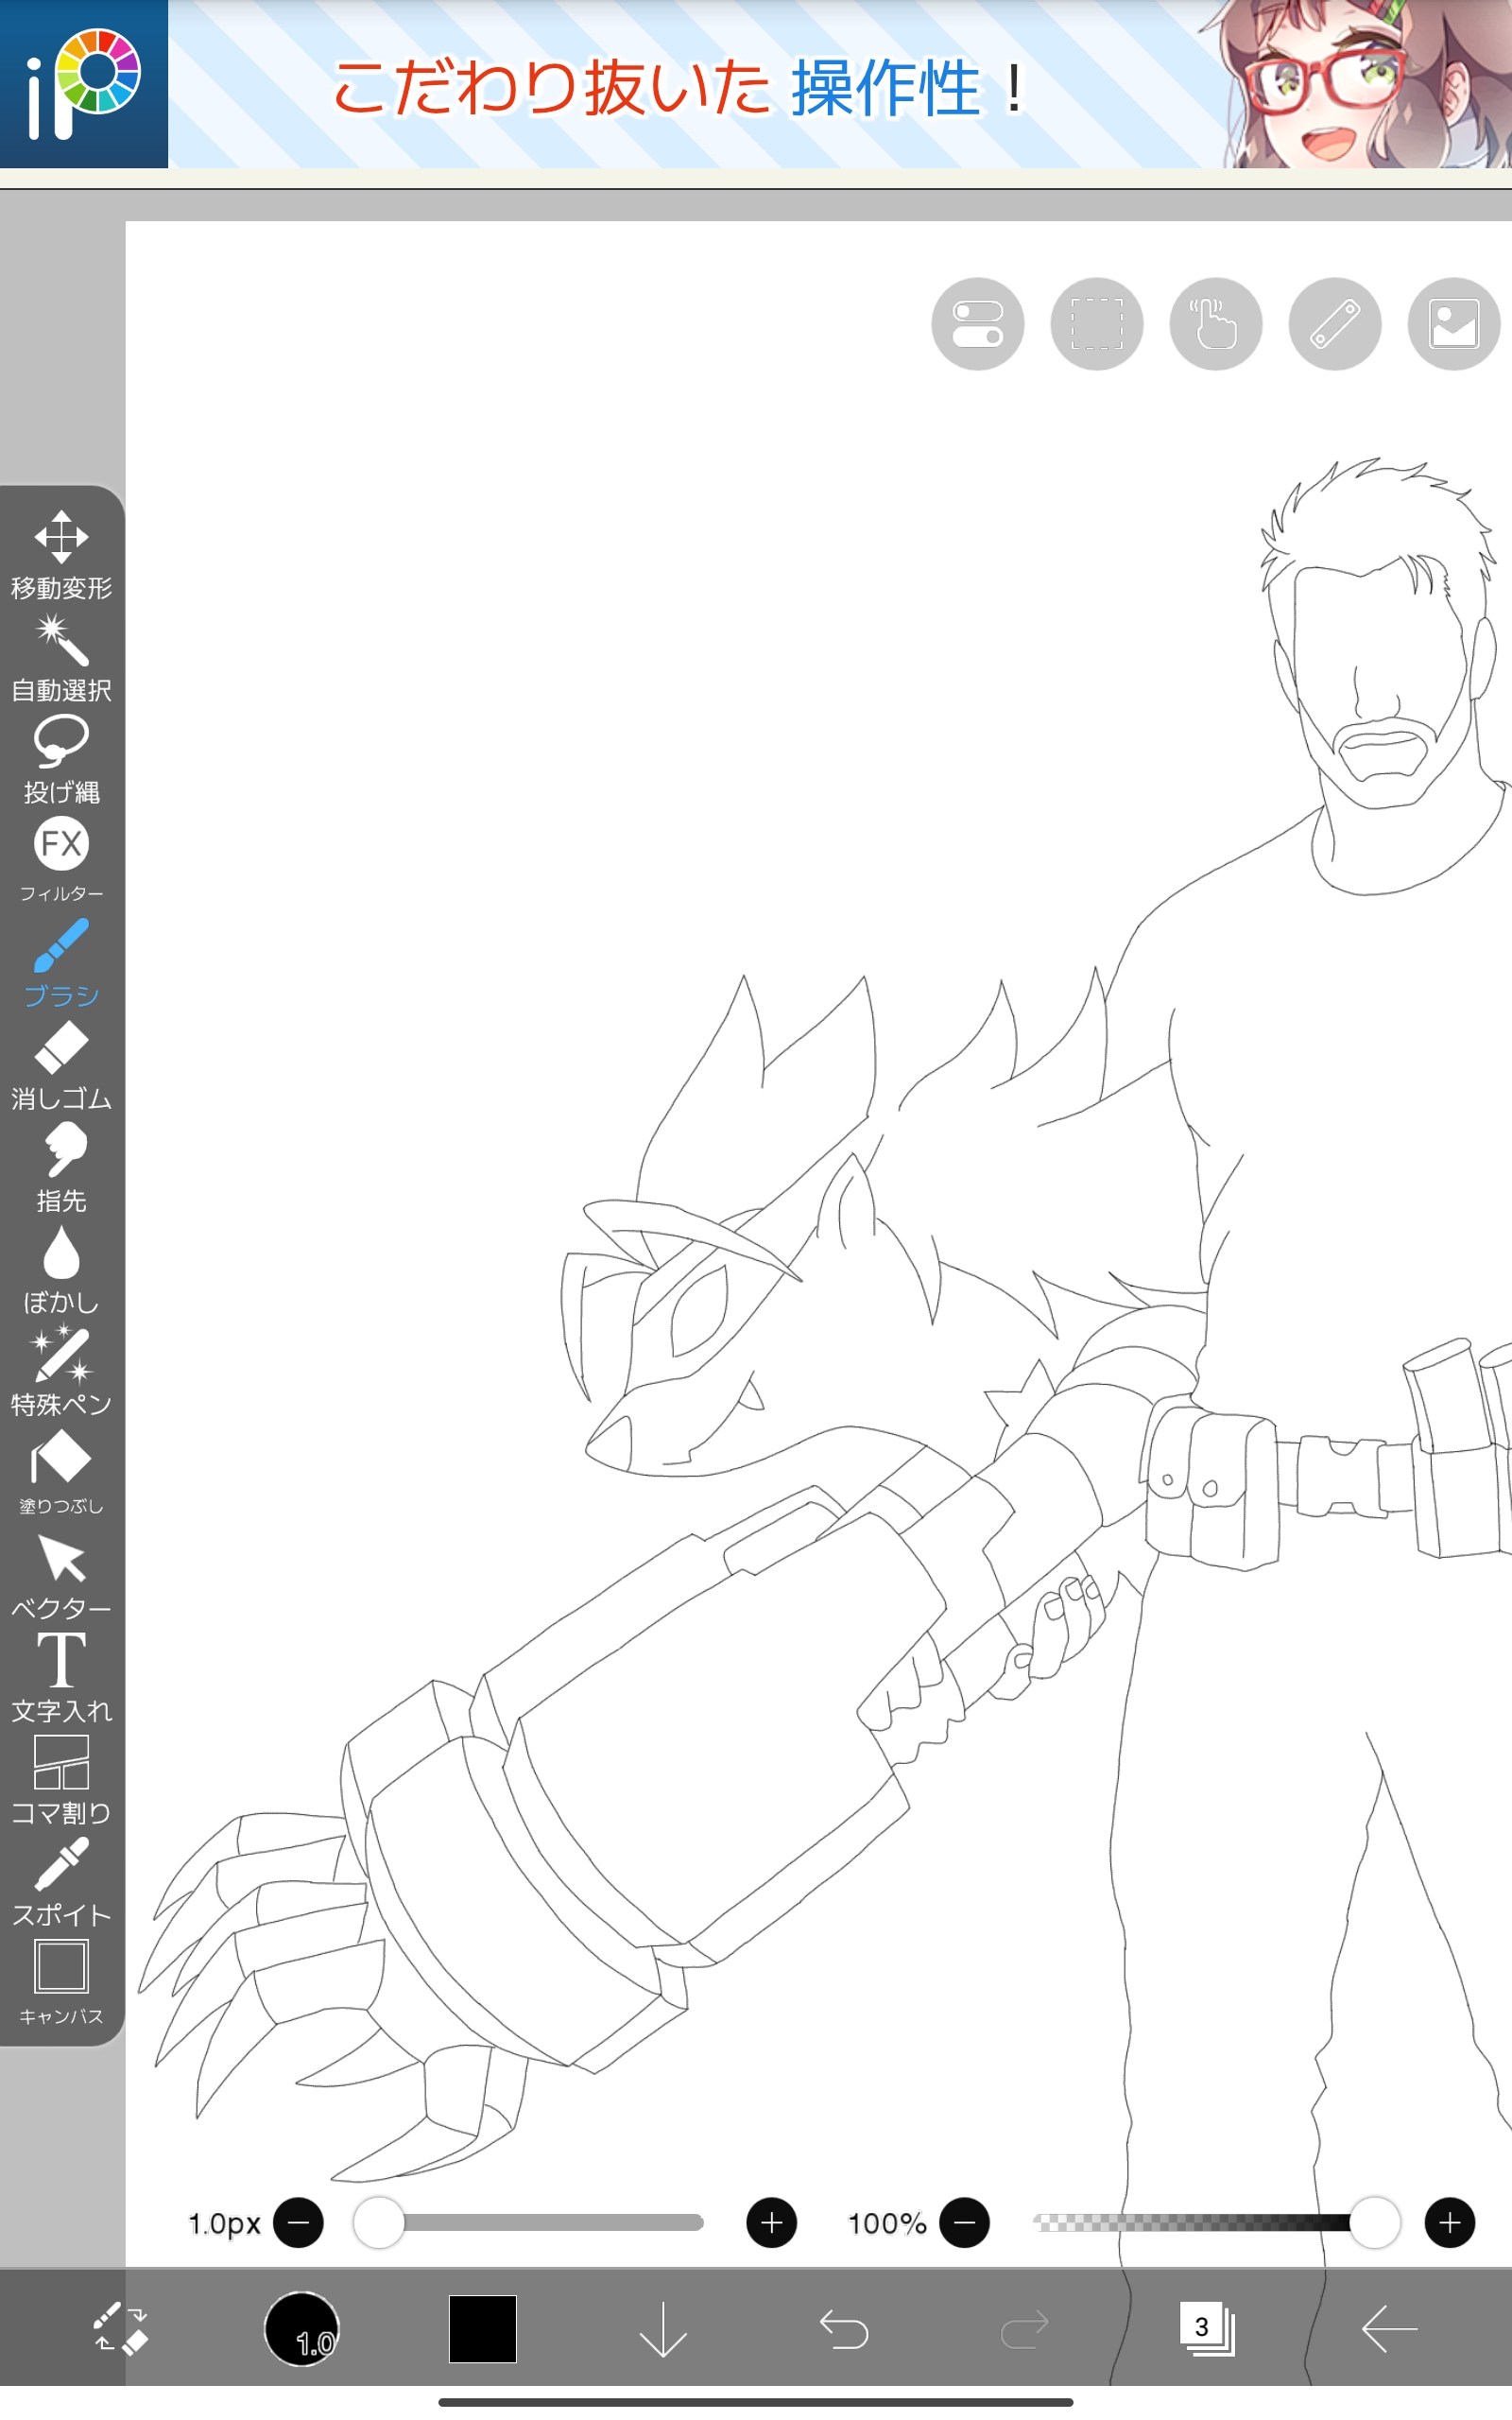Choose the Lasso (投げ縄) tool

(x=61, y=758)
